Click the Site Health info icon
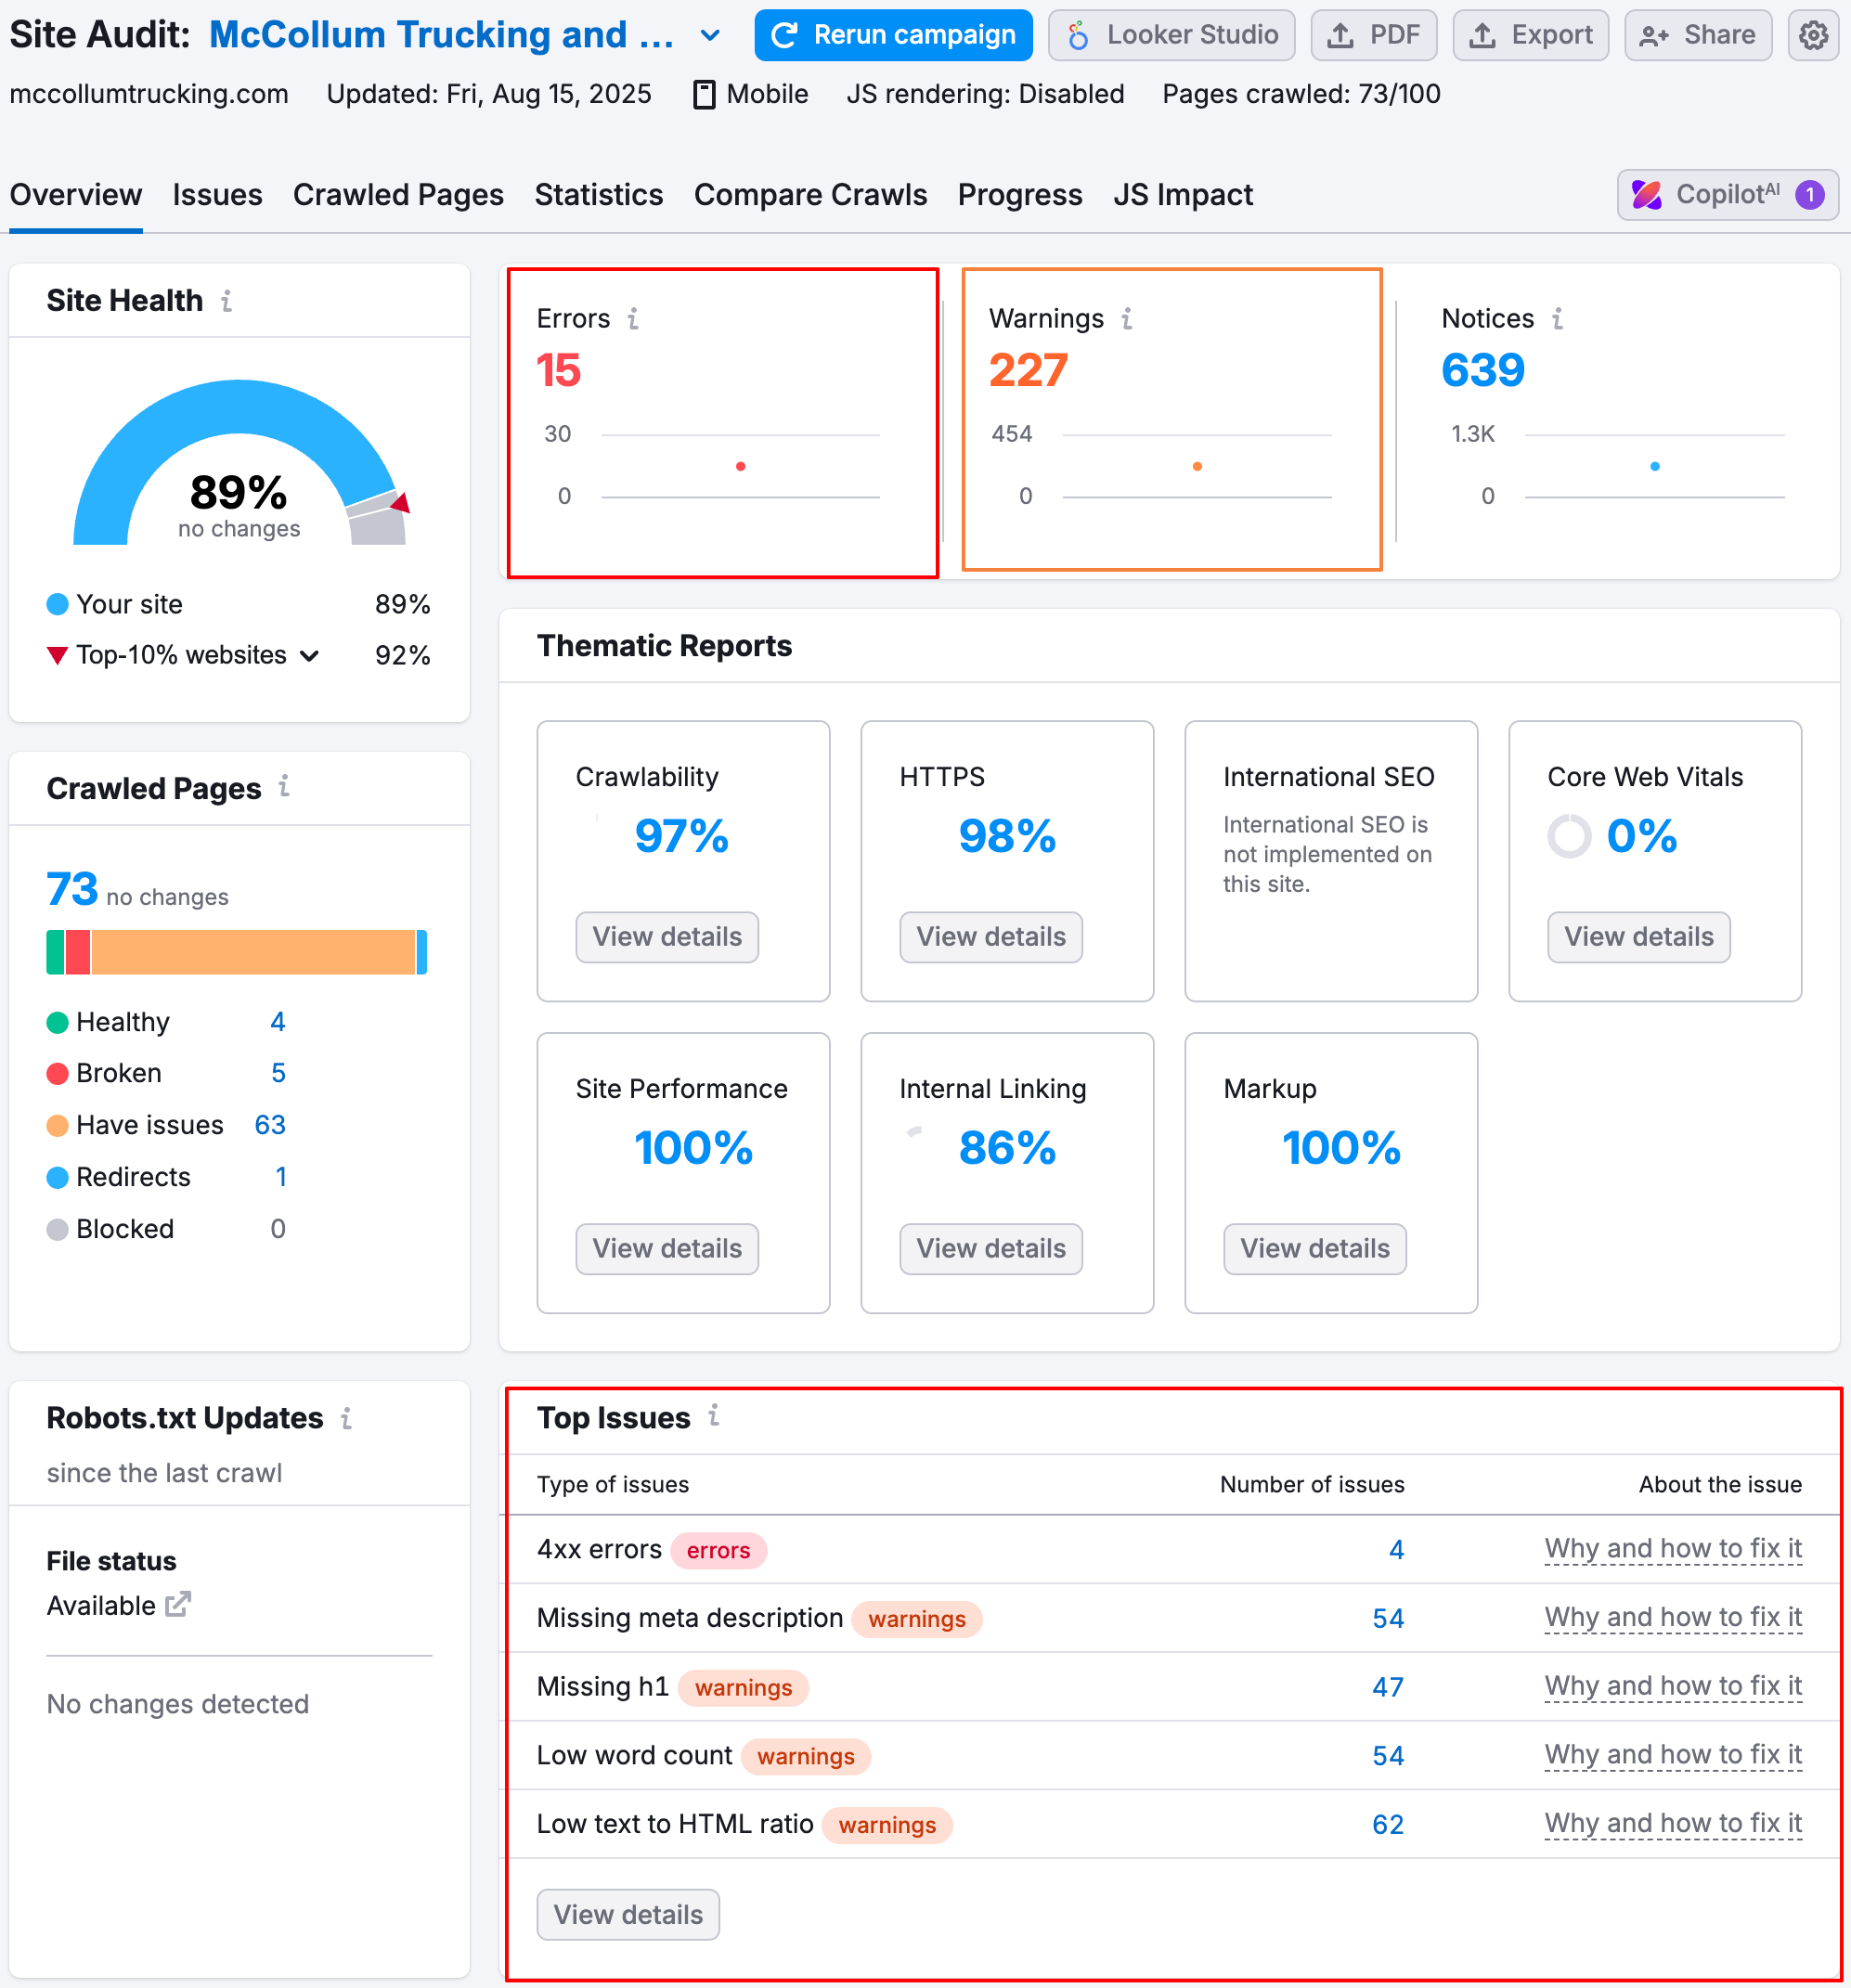This screenshot has width=1851, height=1988. pyautogui.click(x=227, y=301)
